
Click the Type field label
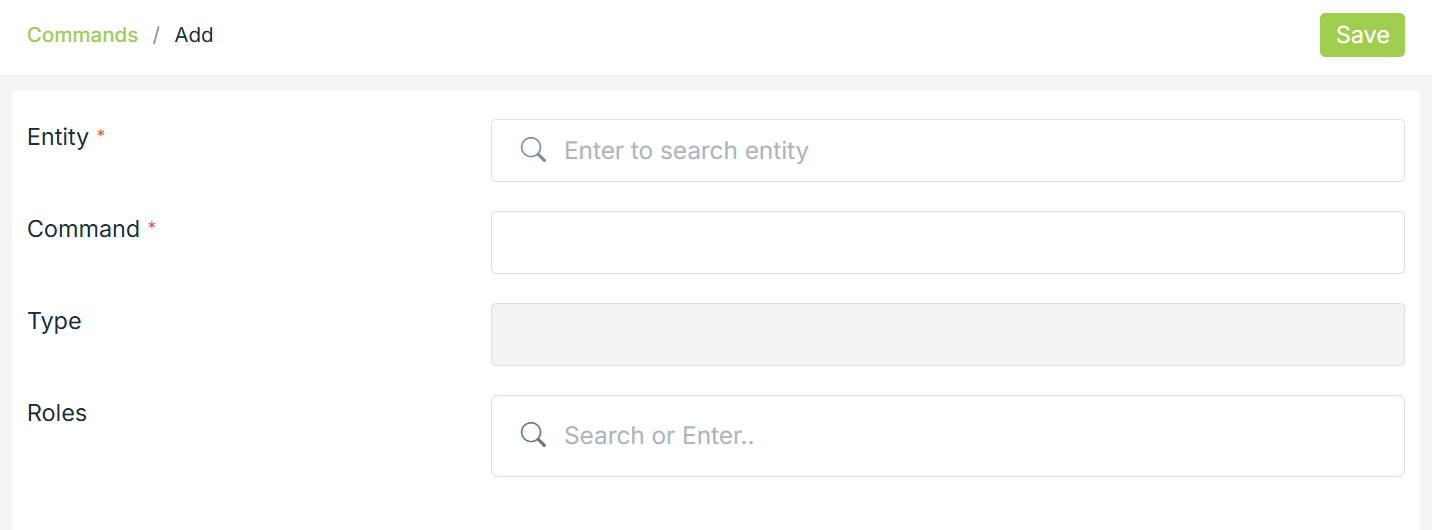(x=54, y=321)
